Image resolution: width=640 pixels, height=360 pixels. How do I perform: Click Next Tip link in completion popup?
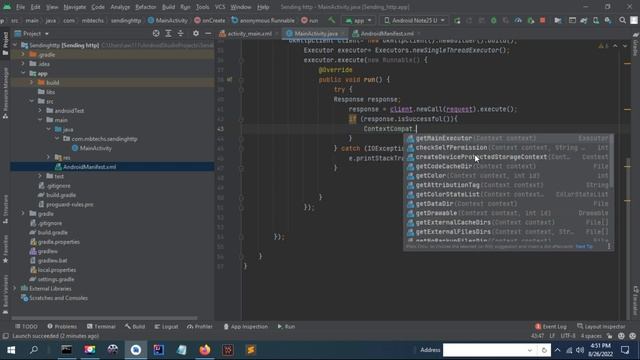point(584,247)
